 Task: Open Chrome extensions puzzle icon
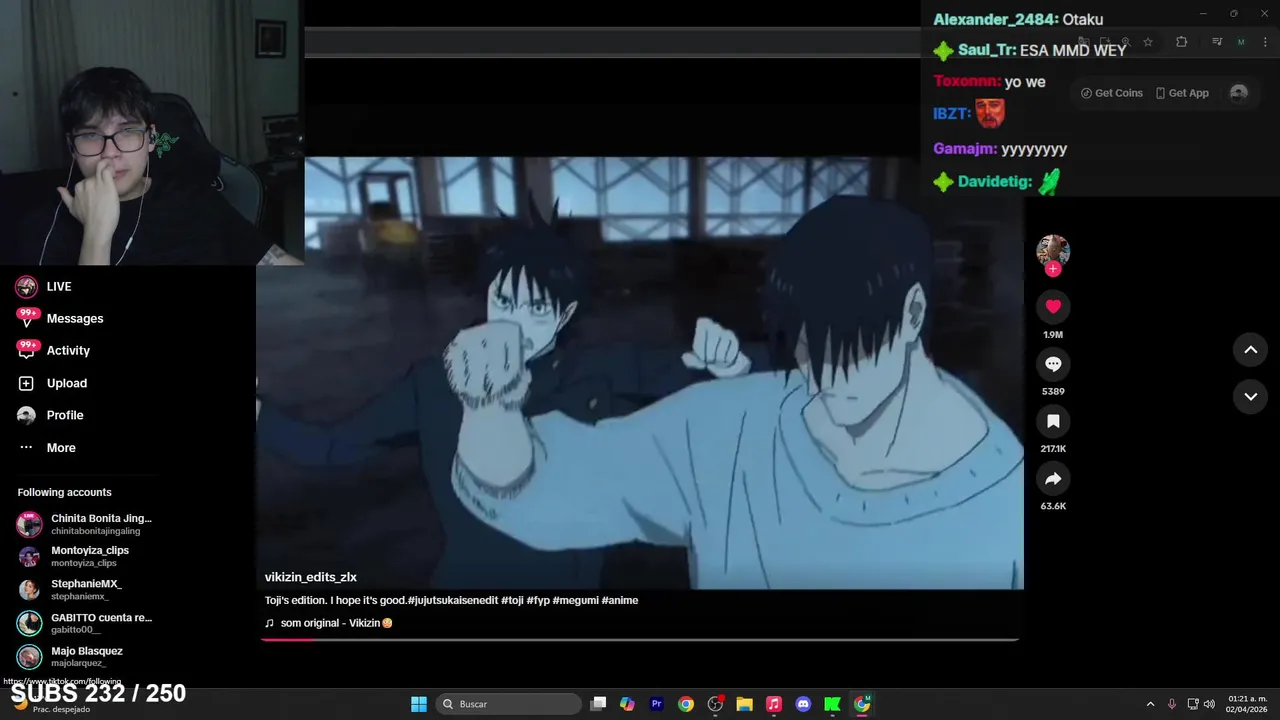click(x=1182, y=42)
